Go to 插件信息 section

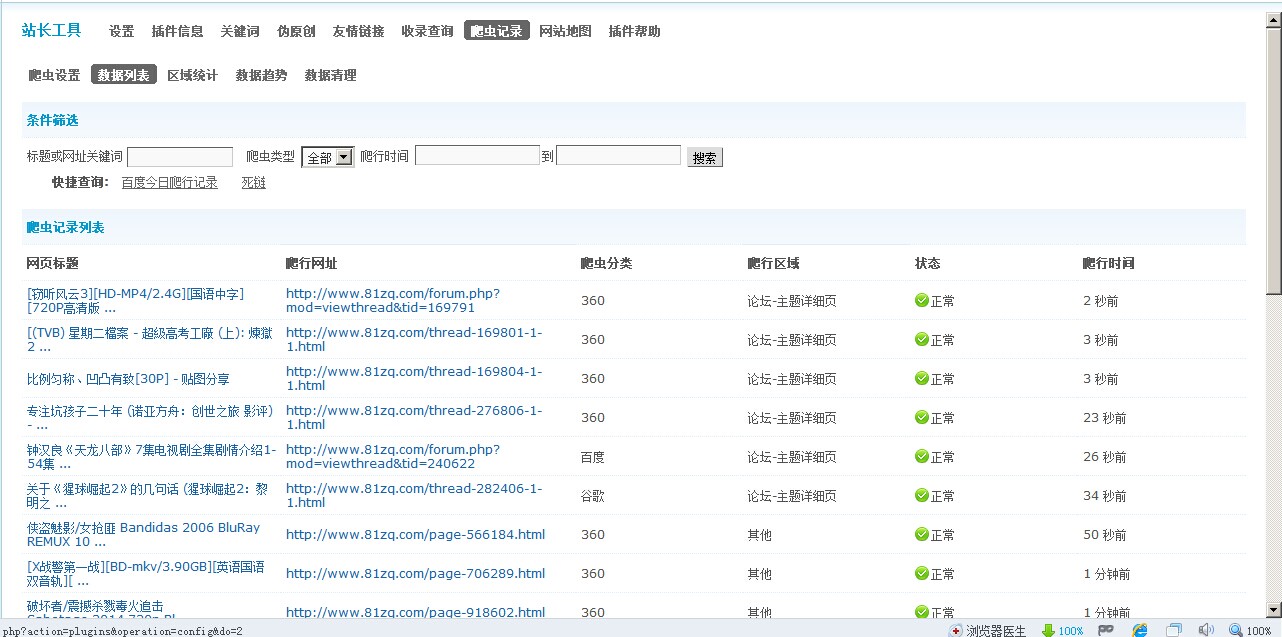pos(178,31)
